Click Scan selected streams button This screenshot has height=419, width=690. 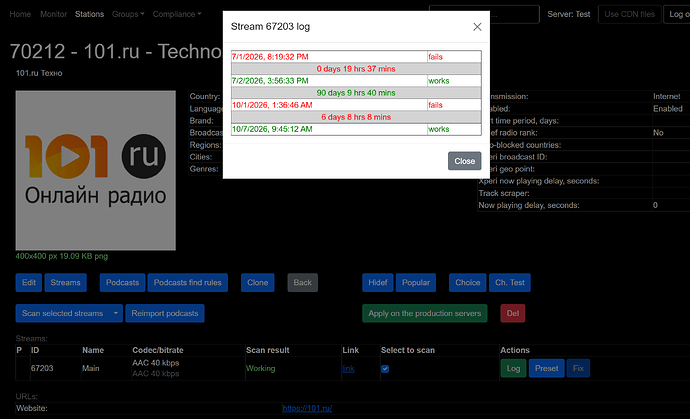click(x=62, y=313)
